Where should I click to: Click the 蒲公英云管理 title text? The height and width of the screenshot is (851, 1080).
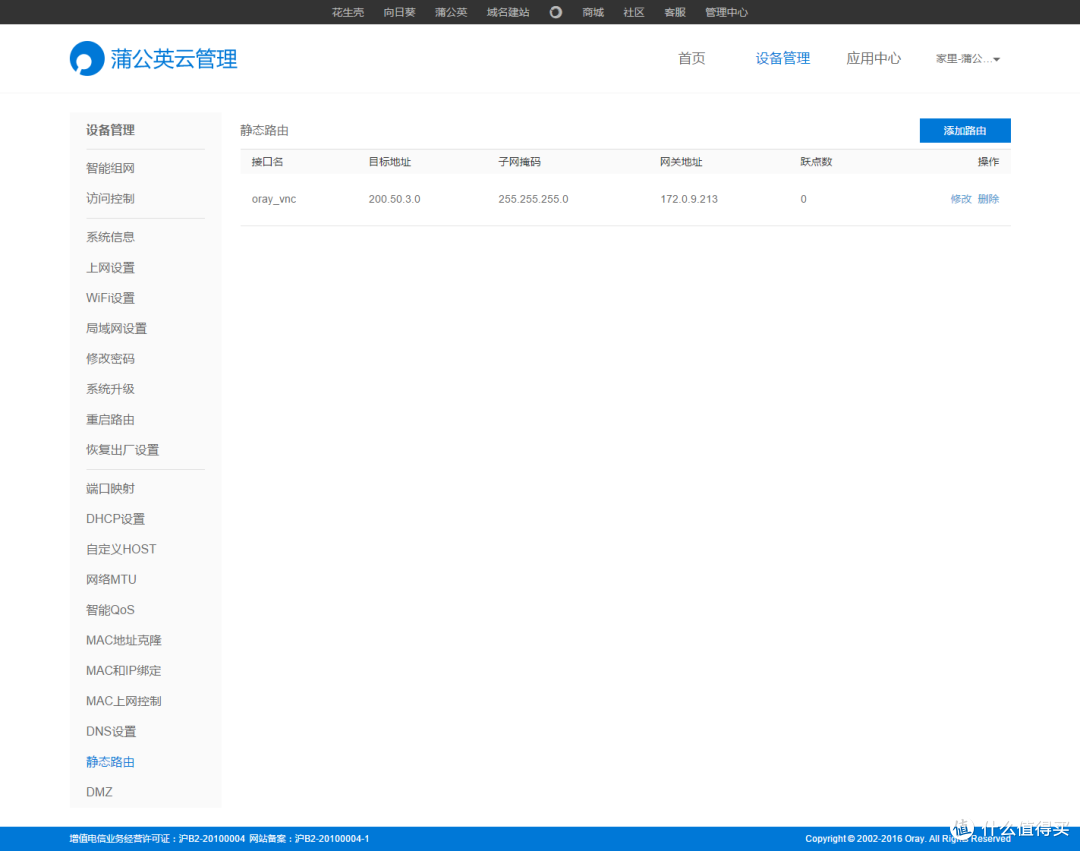(x=174, y=59)
